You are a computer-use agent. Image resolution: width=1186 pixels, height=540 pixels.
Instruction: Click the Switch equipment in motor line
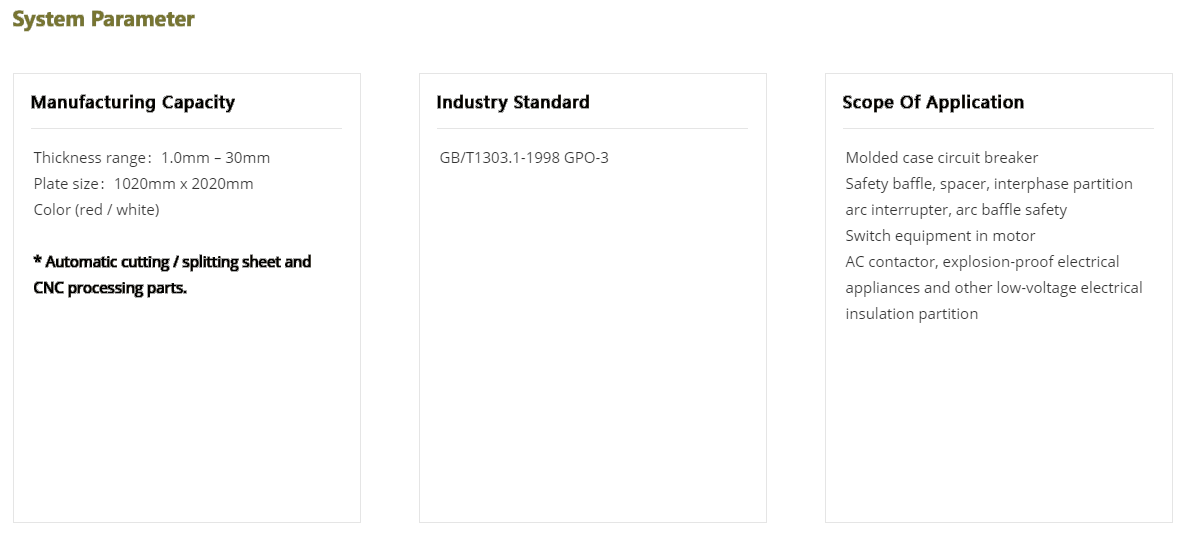coord(940,236)
